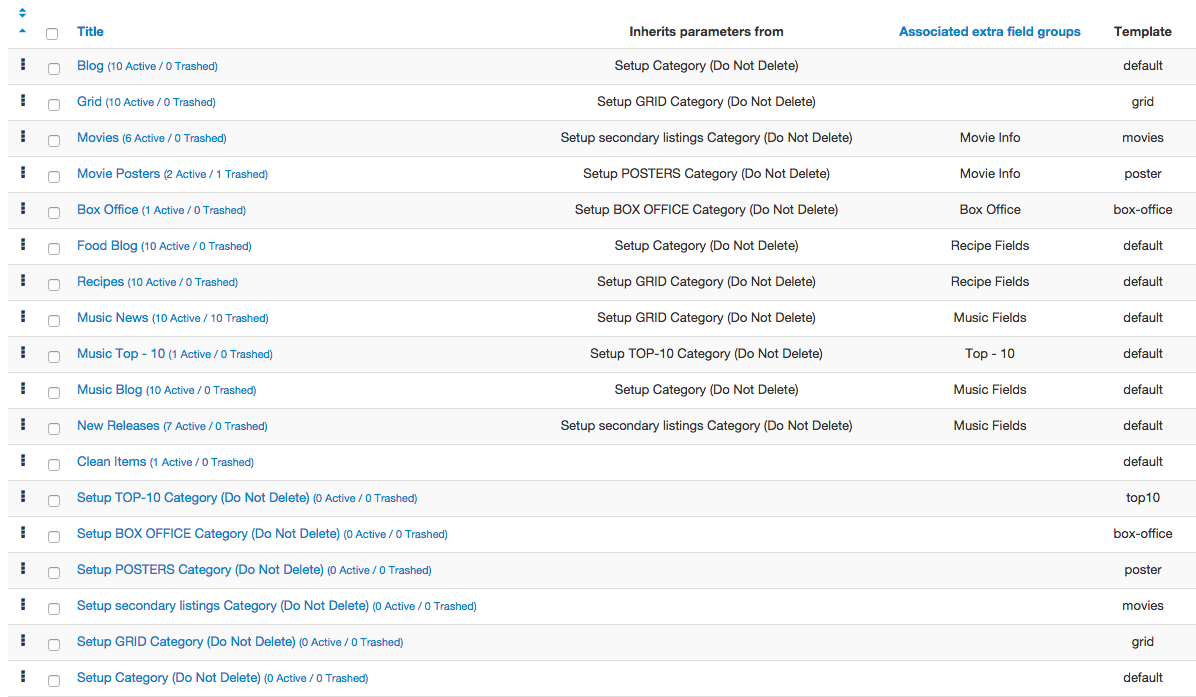This screenshot has width=1196, height=697.
Task: Open the Grid category link
Action: point(89,101)
